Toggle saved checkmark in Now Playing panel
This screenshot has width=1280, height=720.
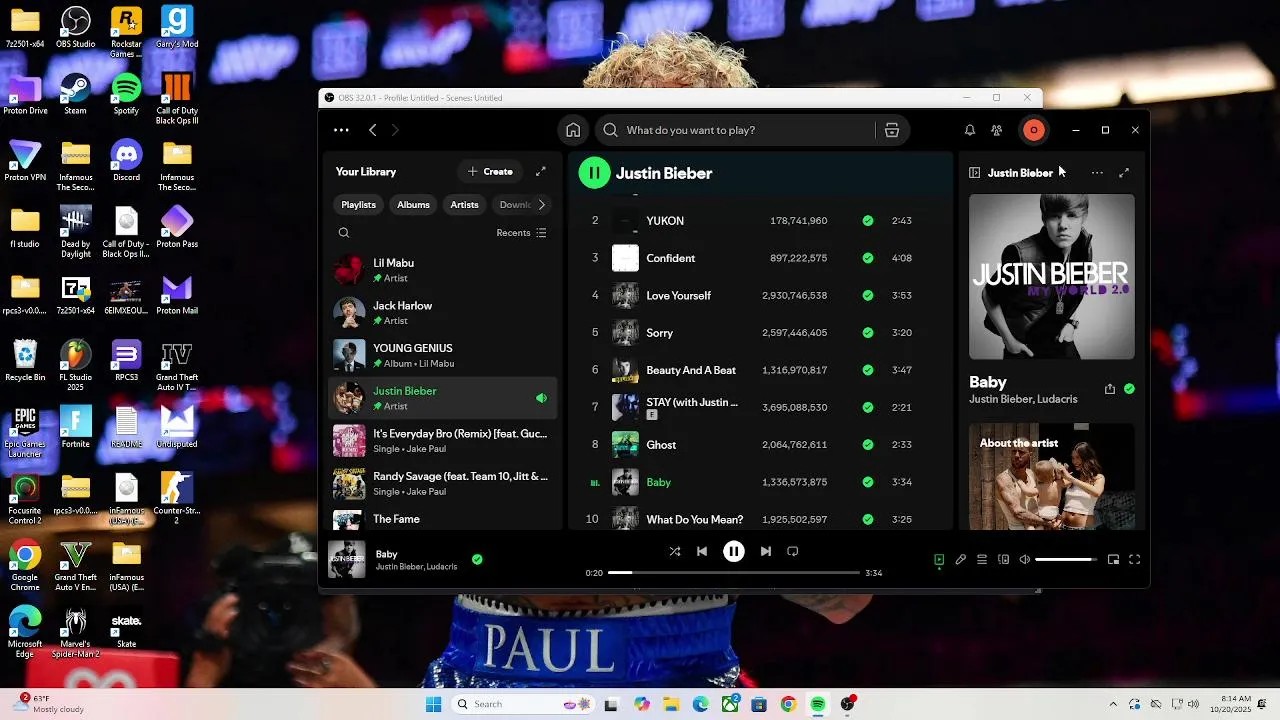(1129, 389)
